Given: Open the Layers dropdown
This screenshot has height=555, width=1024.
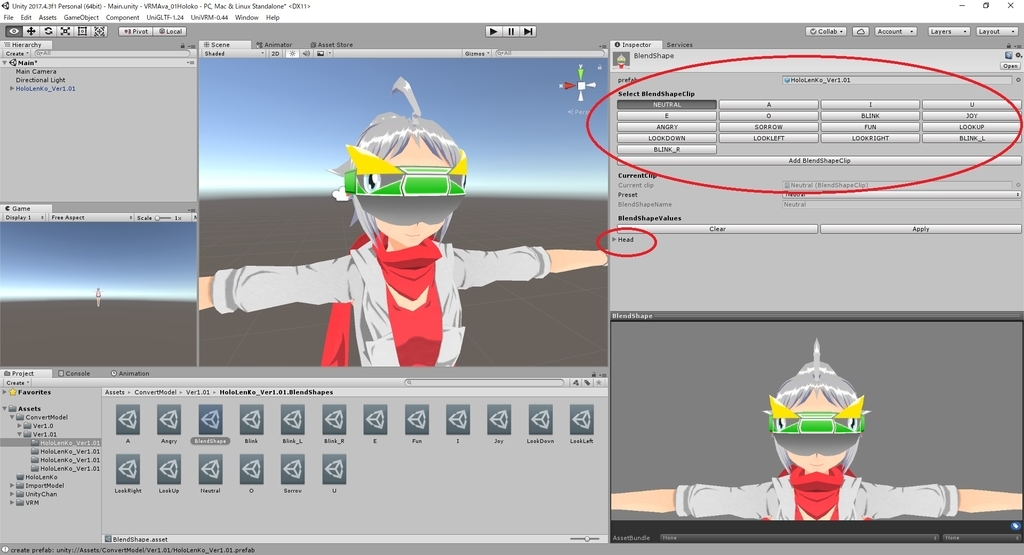Looking at the screenshot, I should tap(947, 31).
